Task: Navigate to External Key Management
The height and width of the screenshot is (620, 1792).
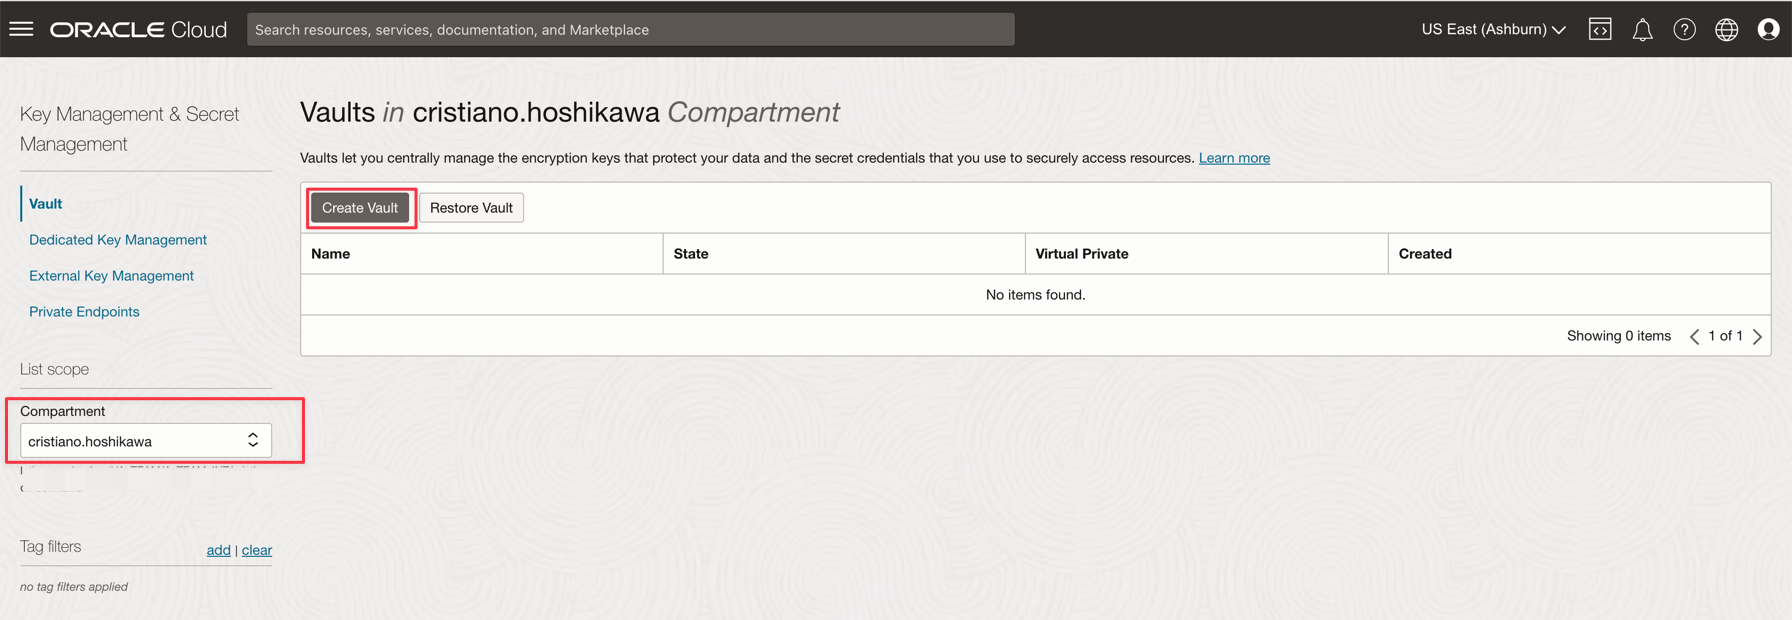Action: click(x=111, y=276)
